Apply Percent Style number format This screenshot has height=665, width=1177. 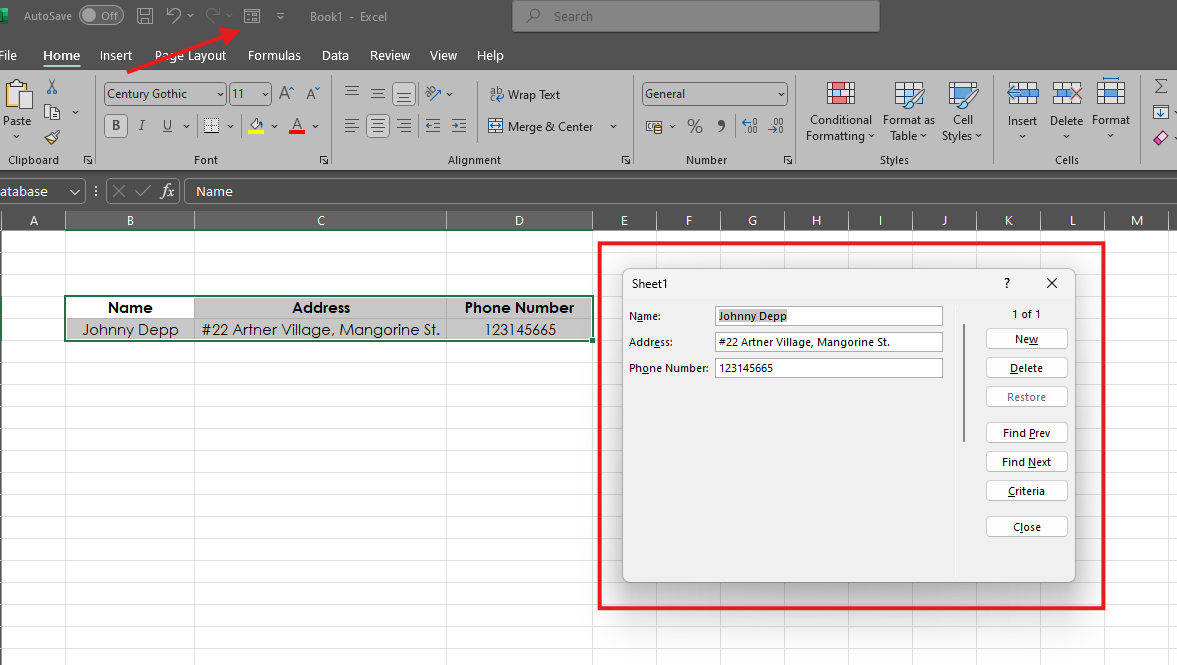click(x=694, y=126)
